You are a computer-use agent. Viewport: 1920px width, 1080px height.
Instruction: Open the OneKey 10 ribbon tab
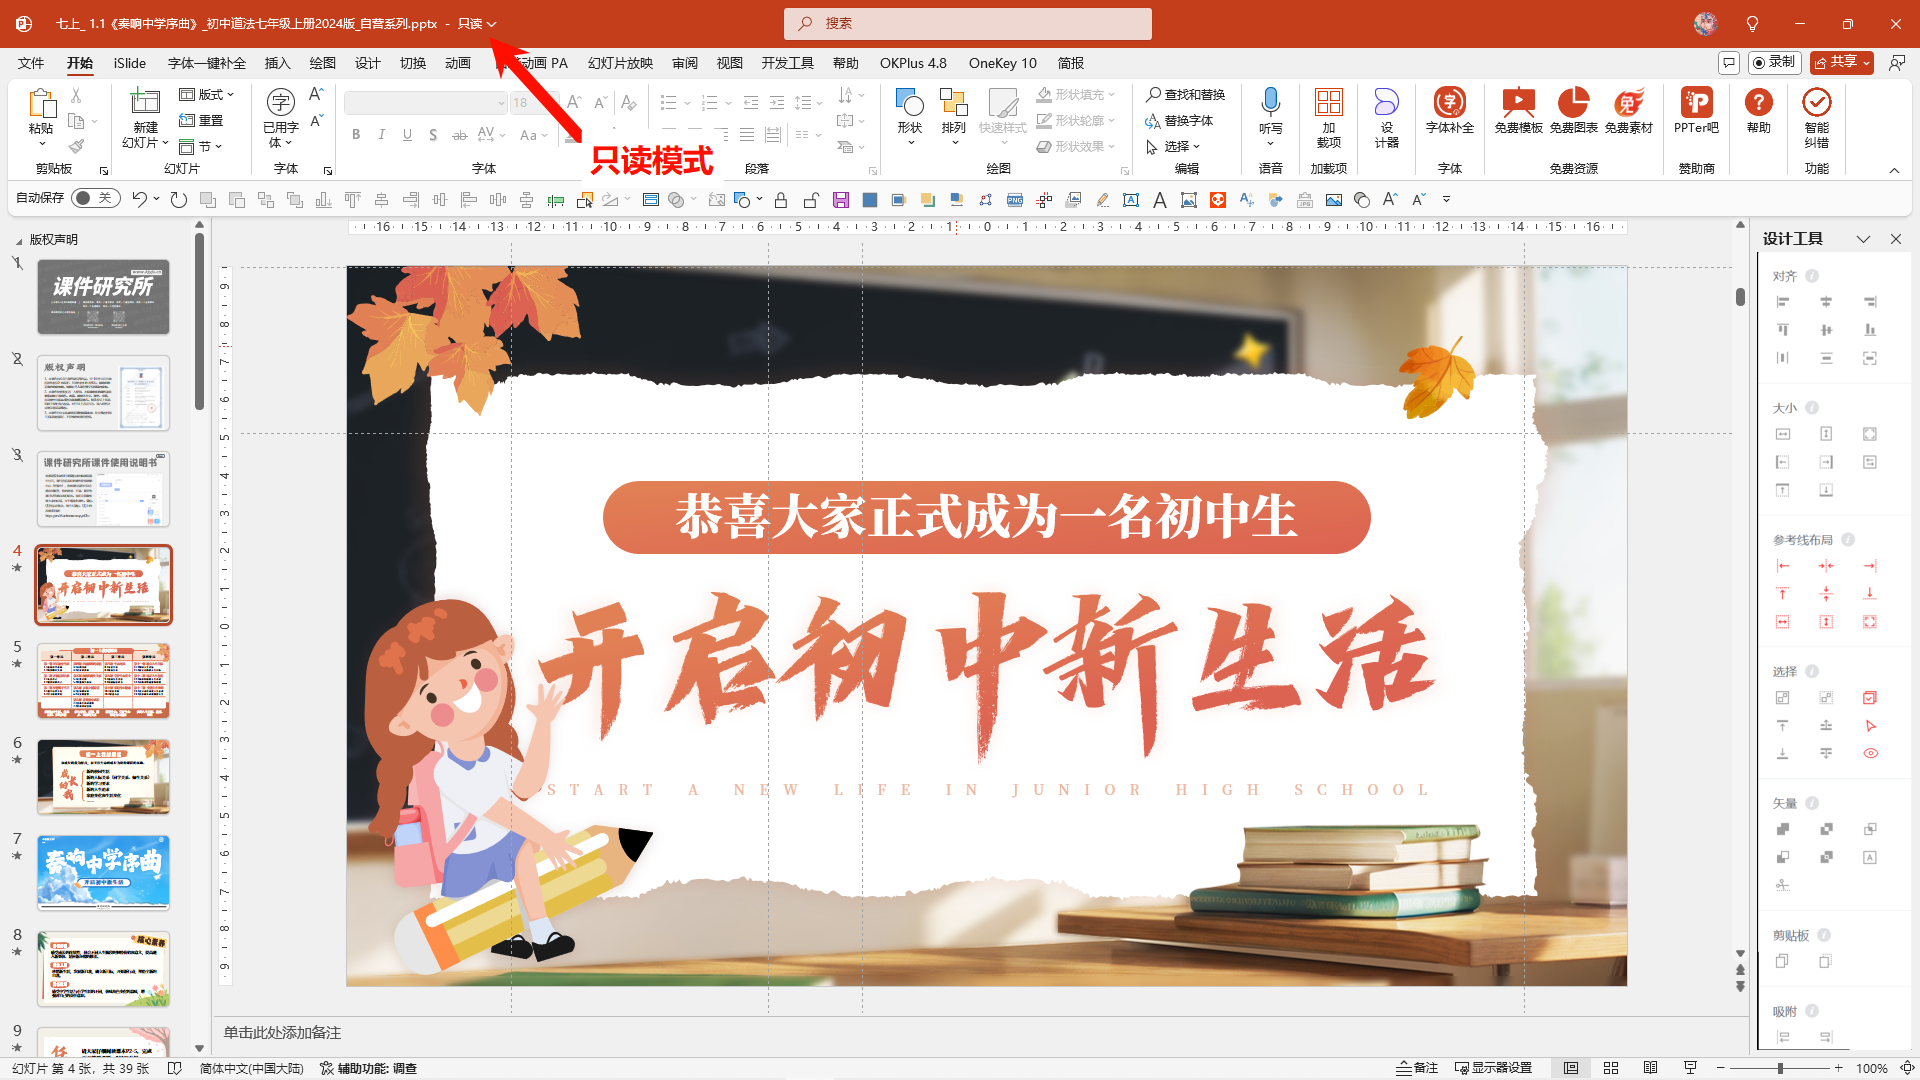point(1002,63)
